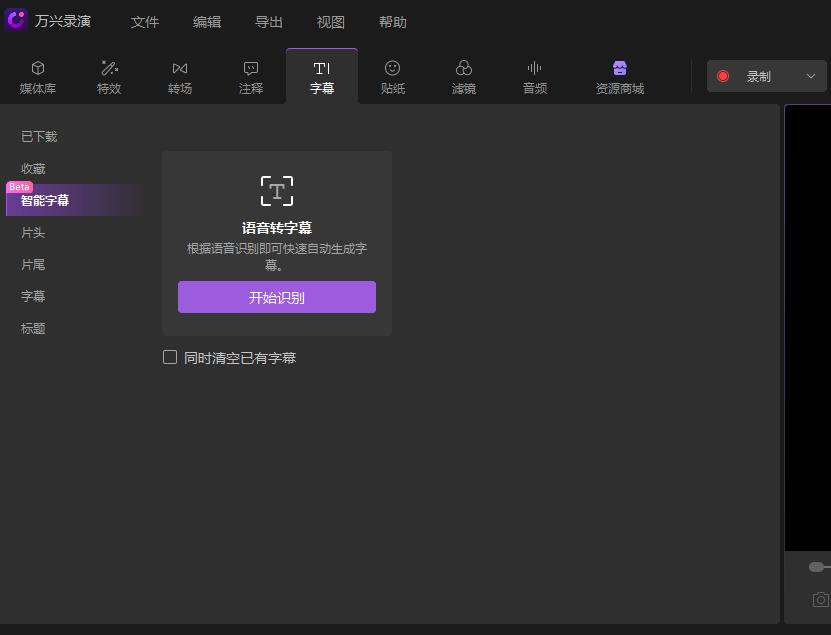
Task: Open the 音频 audio tab
Action: click(535, 77)
